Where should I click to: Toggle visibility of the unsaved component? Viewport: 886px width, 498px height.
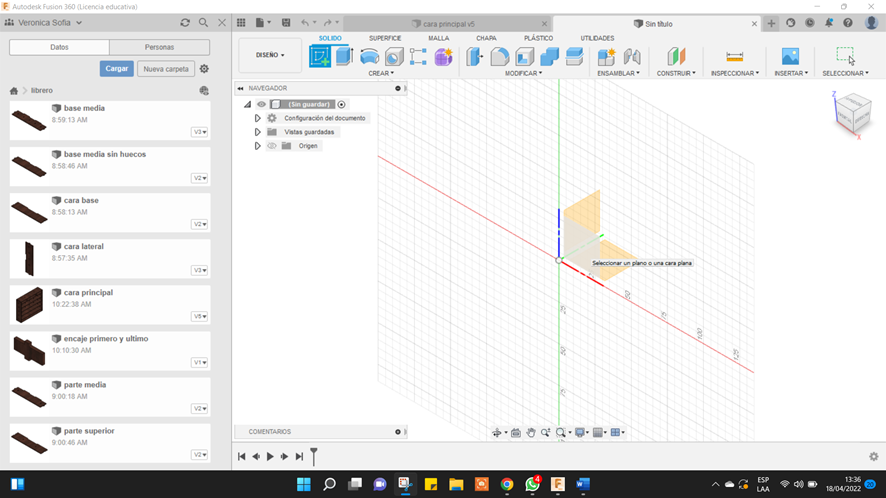tap(261, 104)
